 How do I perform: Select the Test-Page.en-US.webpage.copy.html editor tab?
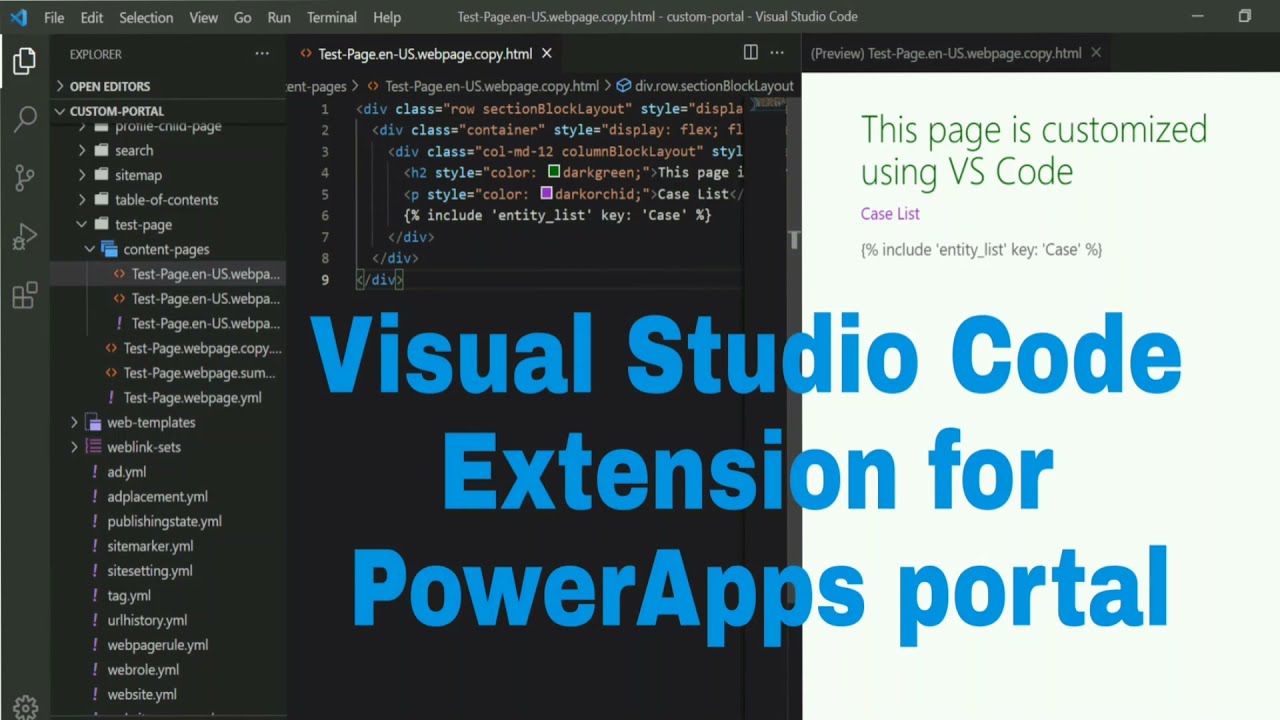pos(425,54)
